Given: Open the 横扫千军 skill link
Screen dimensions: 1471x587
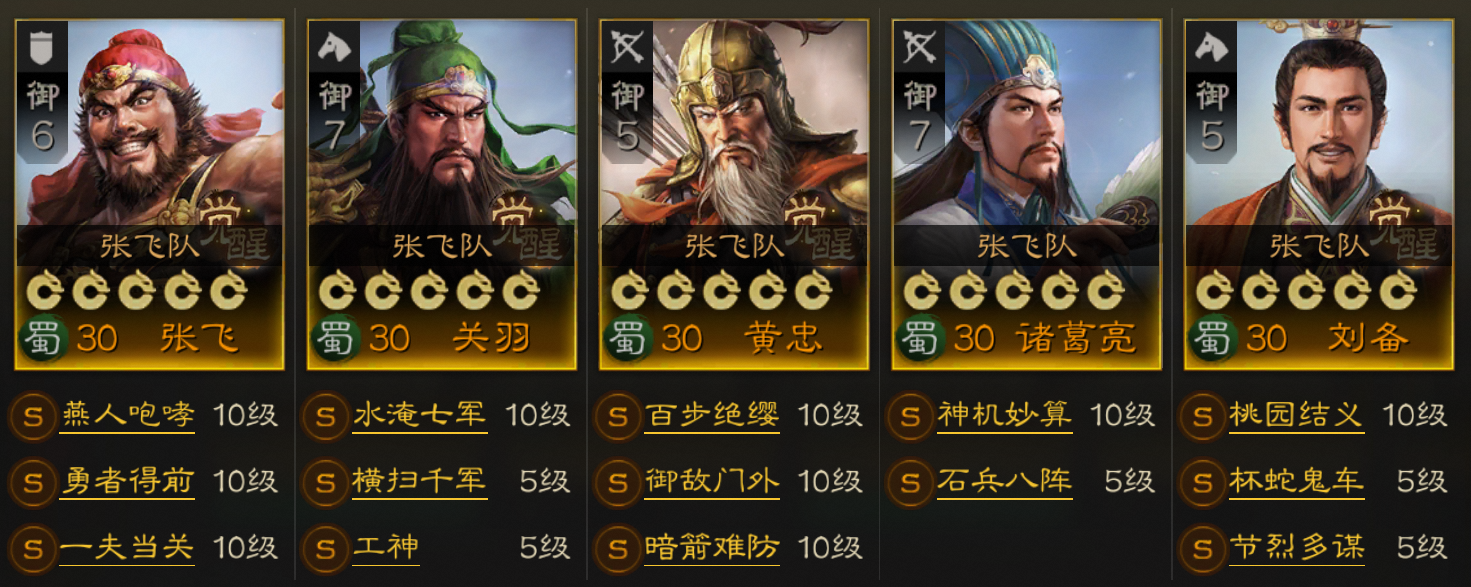Looking at the screenshot, I should coord(420,482).
